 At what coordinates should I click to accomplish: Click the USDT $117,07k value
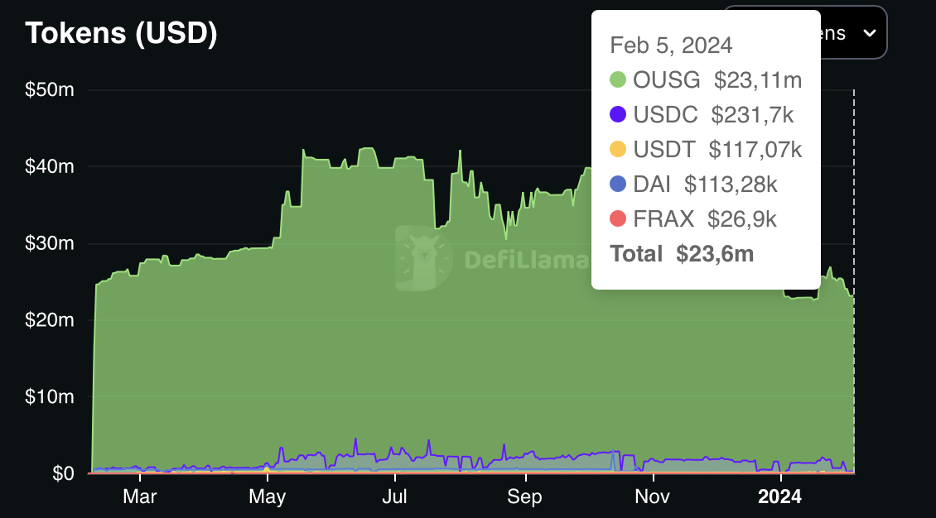click(755, 149)
